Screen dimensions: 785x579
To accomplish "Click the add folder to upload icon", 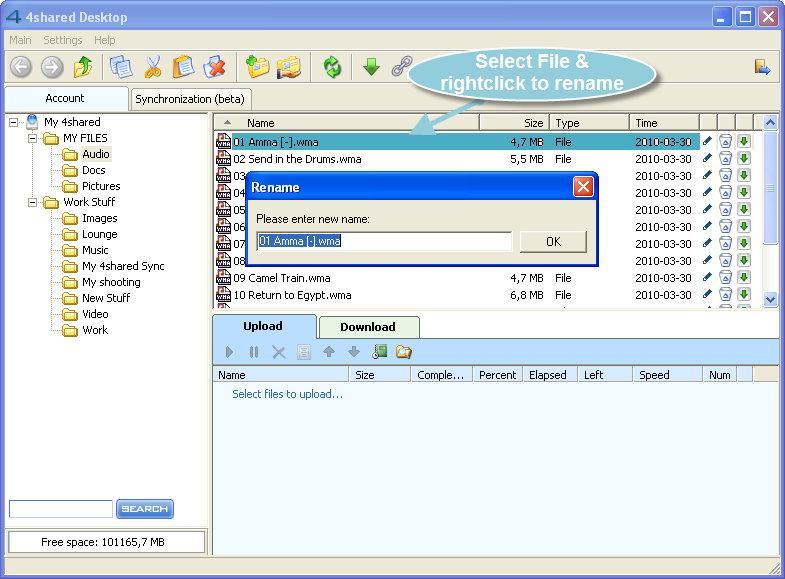I will (404, 352).
